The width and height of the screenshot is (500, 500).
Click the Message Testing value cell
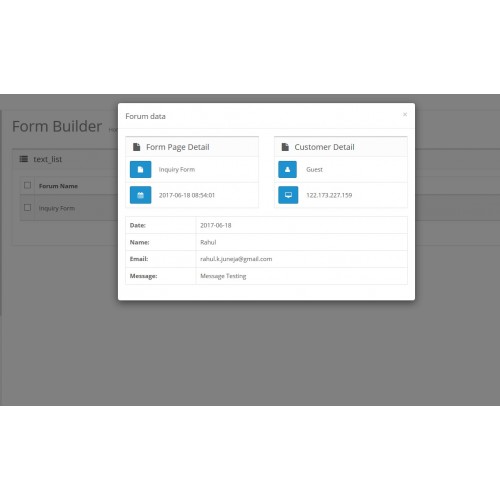(302, 276)
